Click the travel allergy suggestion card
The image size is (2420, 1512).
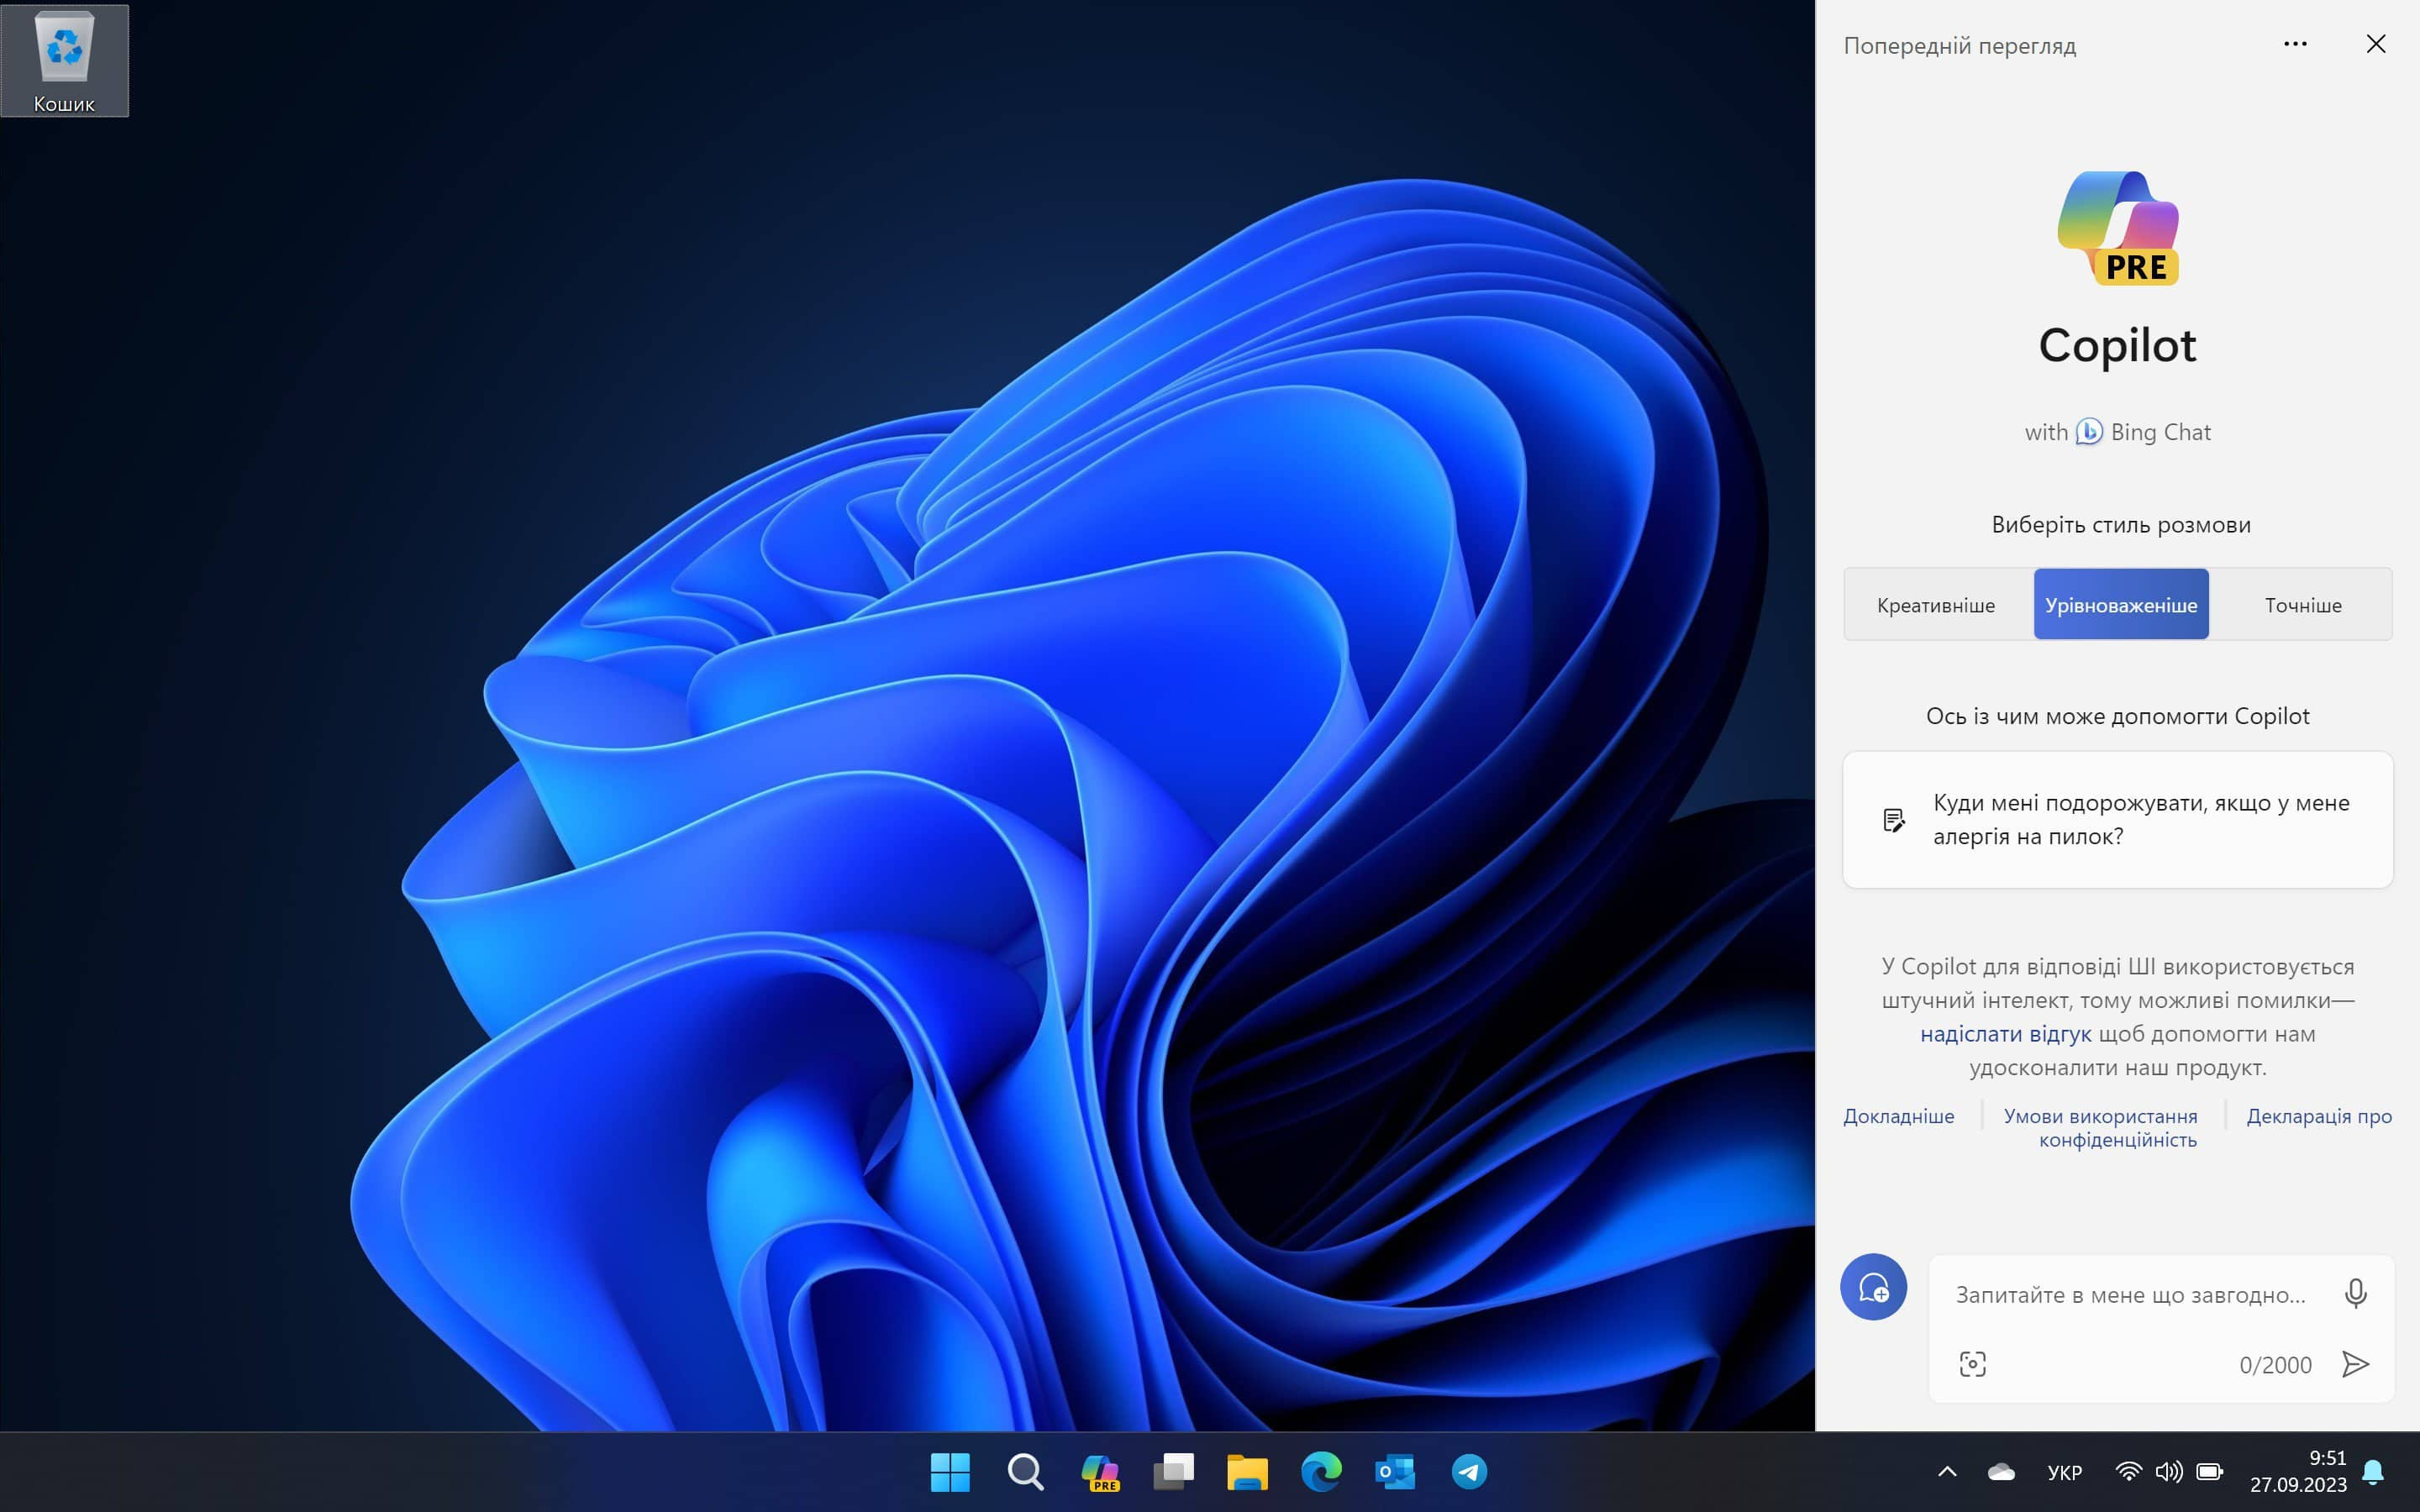[x=2117, y=819]
